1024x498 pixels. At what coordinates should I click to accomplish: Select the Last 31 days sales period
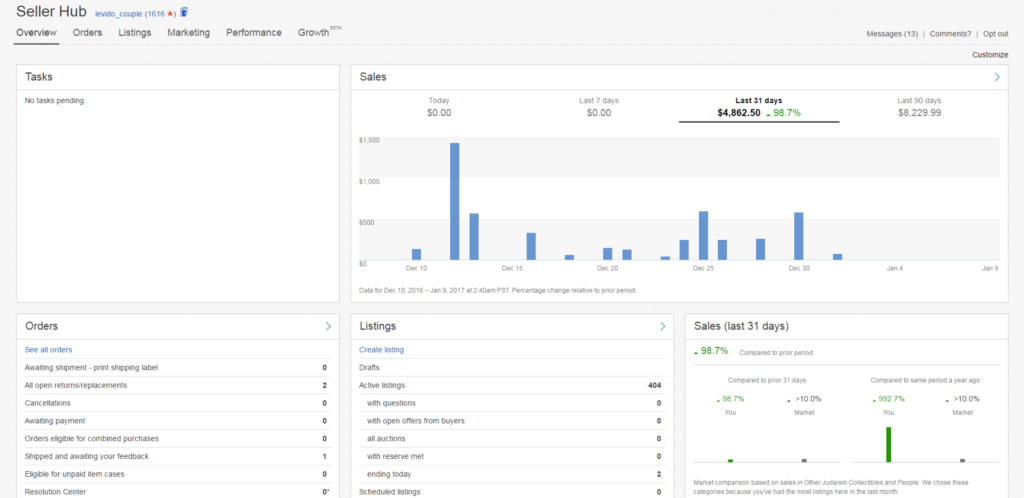[759, 107]
